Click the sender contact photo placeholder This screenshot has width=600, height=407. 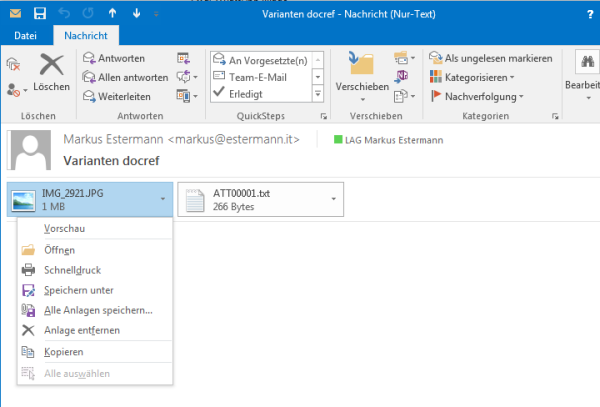coord(29,150)
